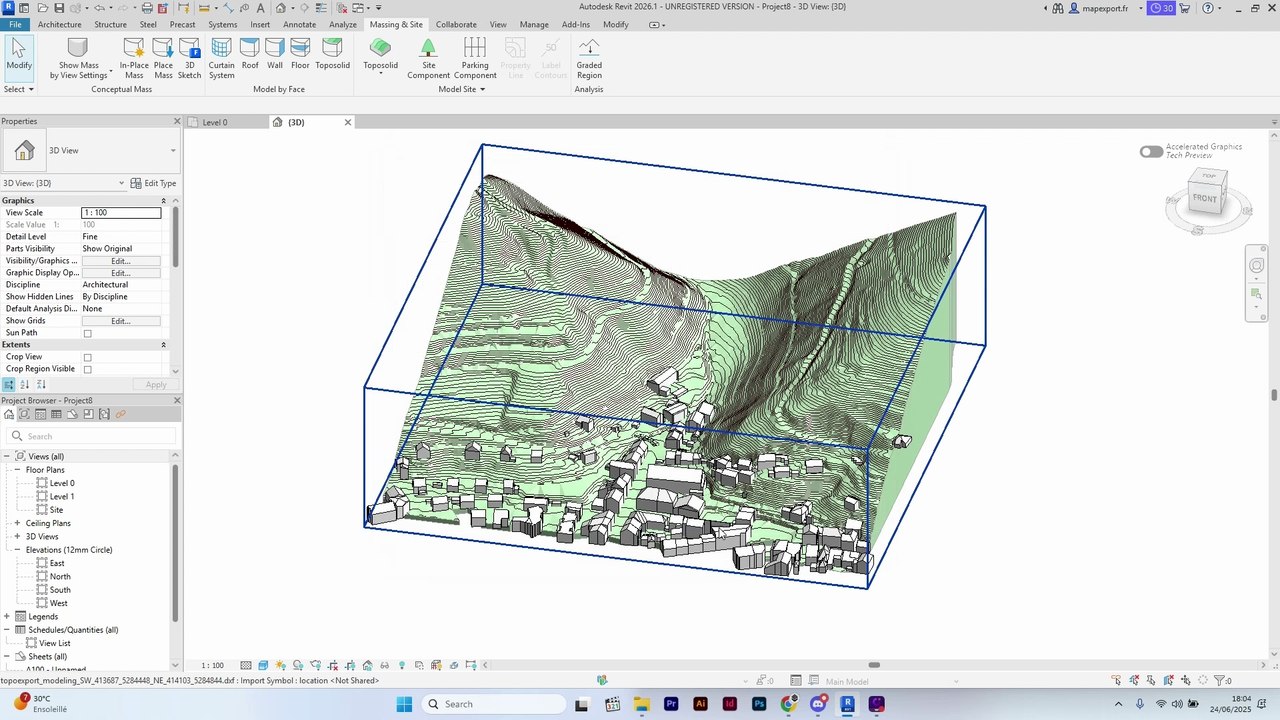Viewport: 1280px width, 720px height.
Task: Collapse the Graphics properties section
Action: [x=163, y=201]
